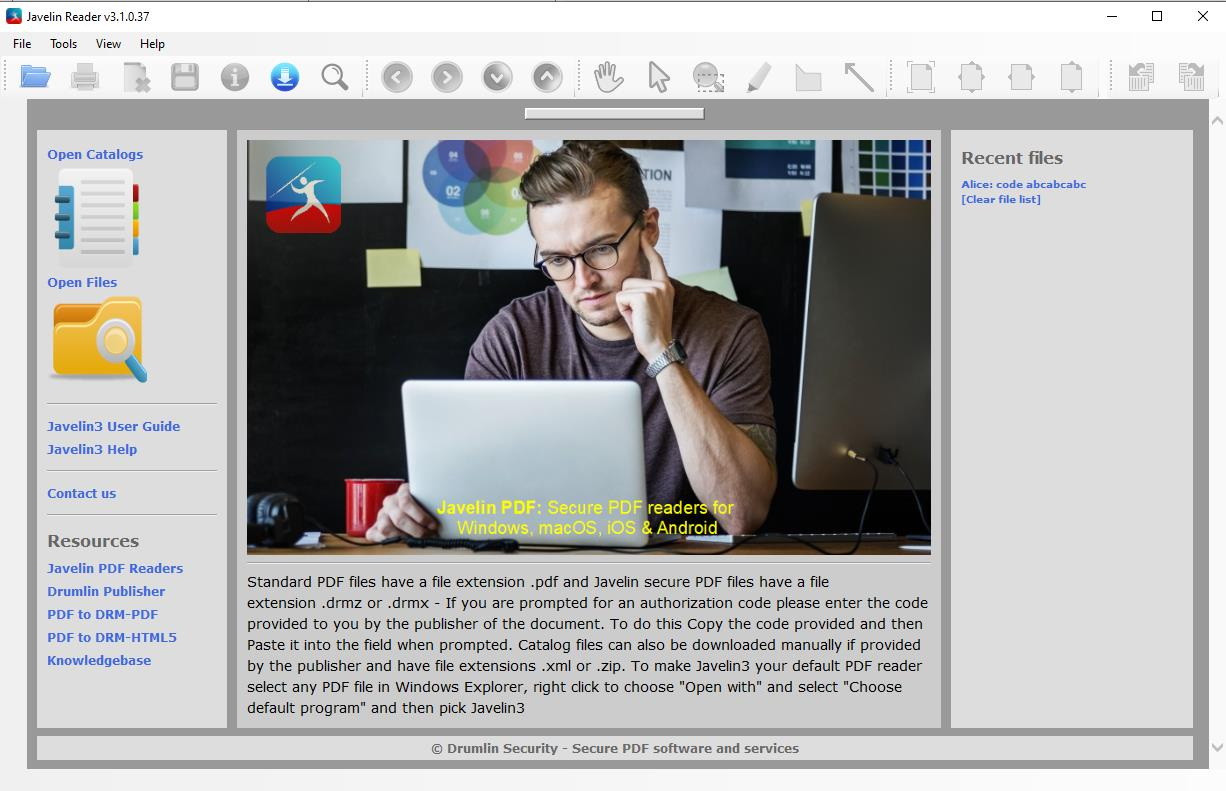Select the note annotation tool
Image resolution: width=1226 pixels, height=791 pixels.
point(808,78)
